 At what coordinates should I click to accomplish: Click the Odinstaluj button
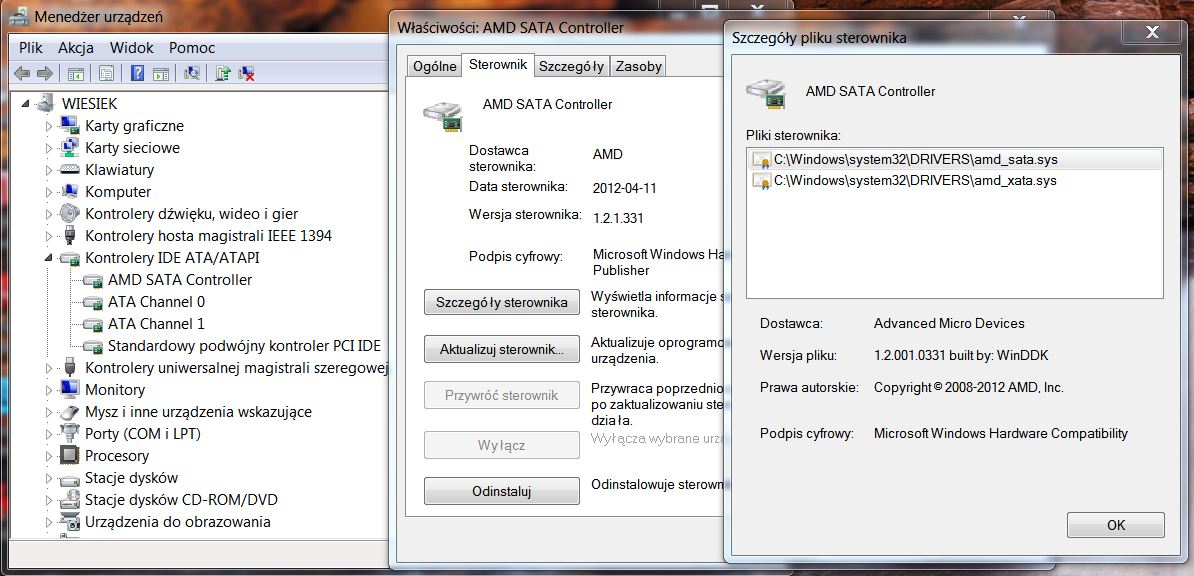502,491
